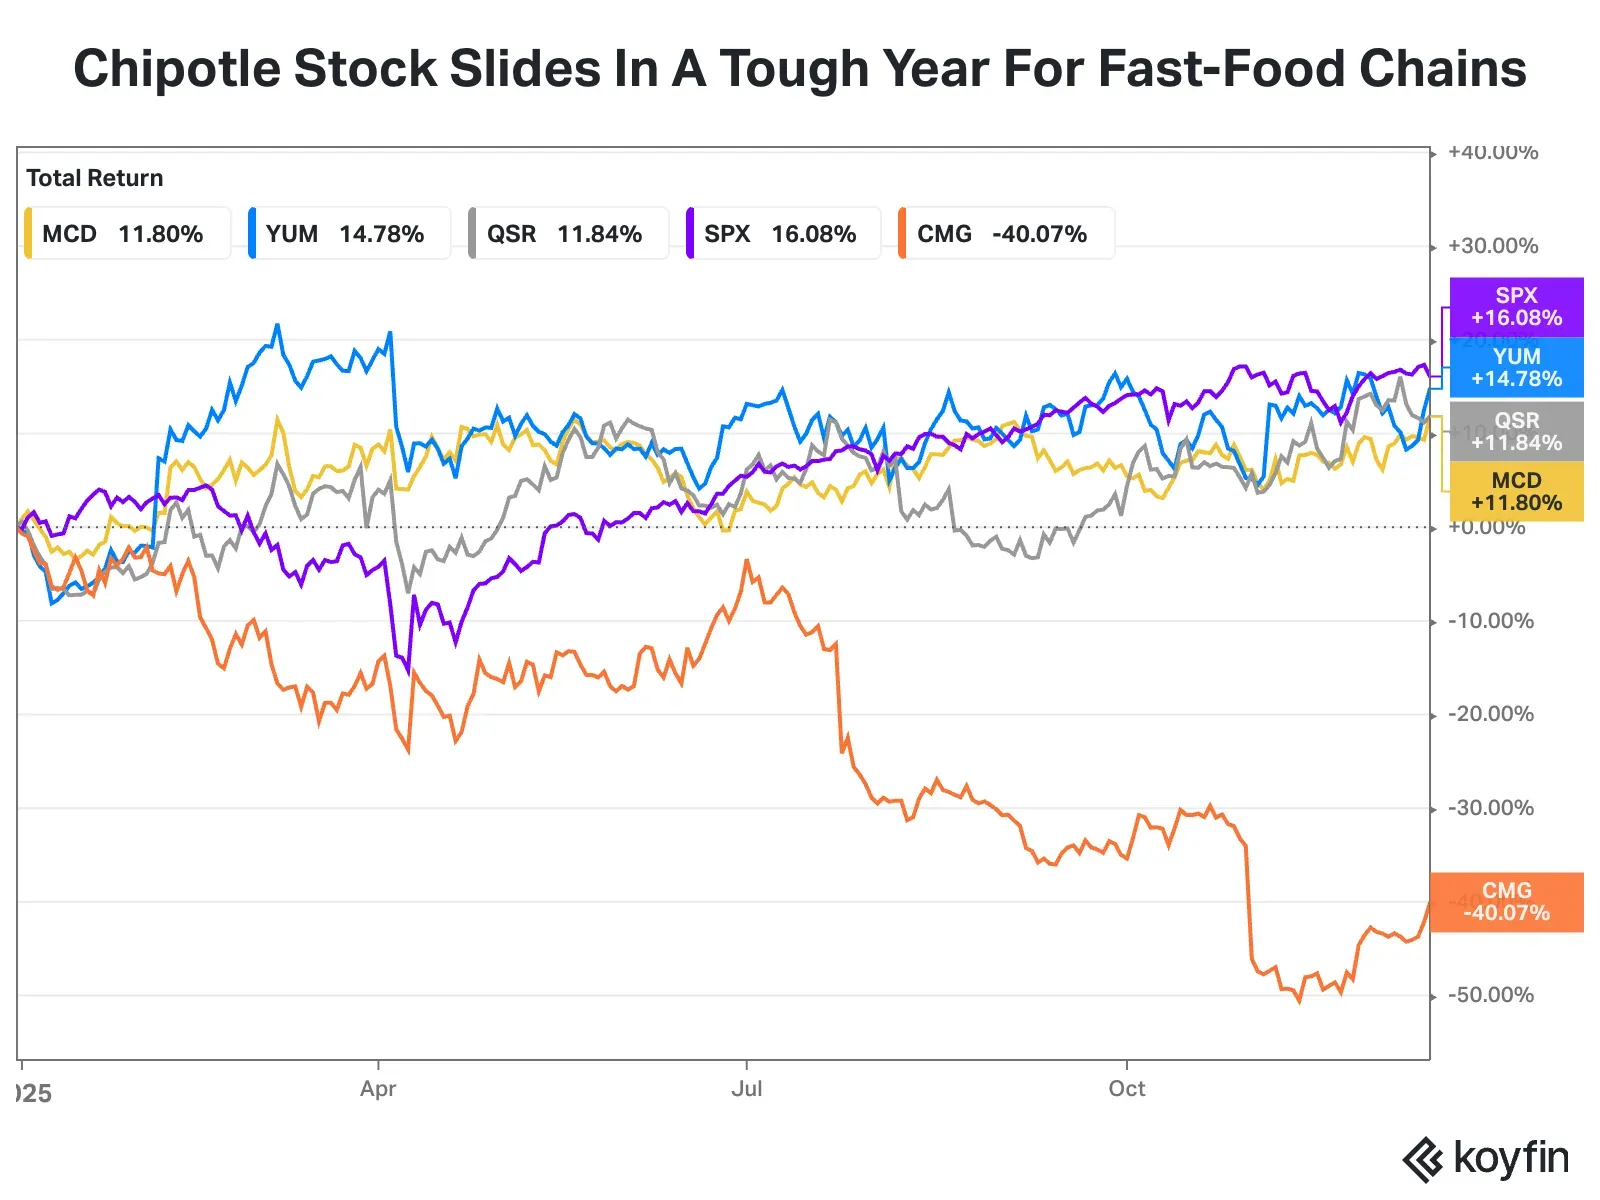The width and height of the screenshot is (1600, 1200).
Task: Click the Oct label on time axis
Action: (1126, 1089)
